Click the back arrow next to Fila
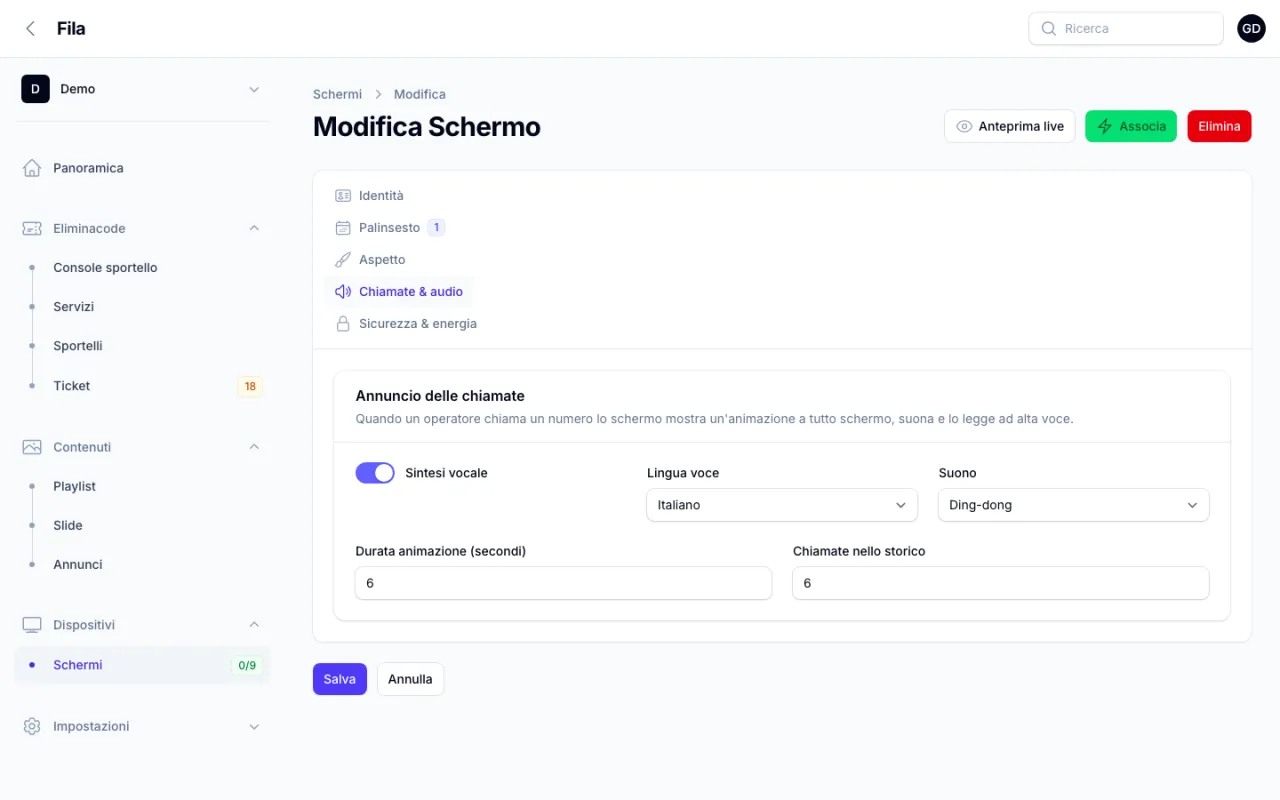Viewport: 1280px width, 800px height. [x=30, y=29]
